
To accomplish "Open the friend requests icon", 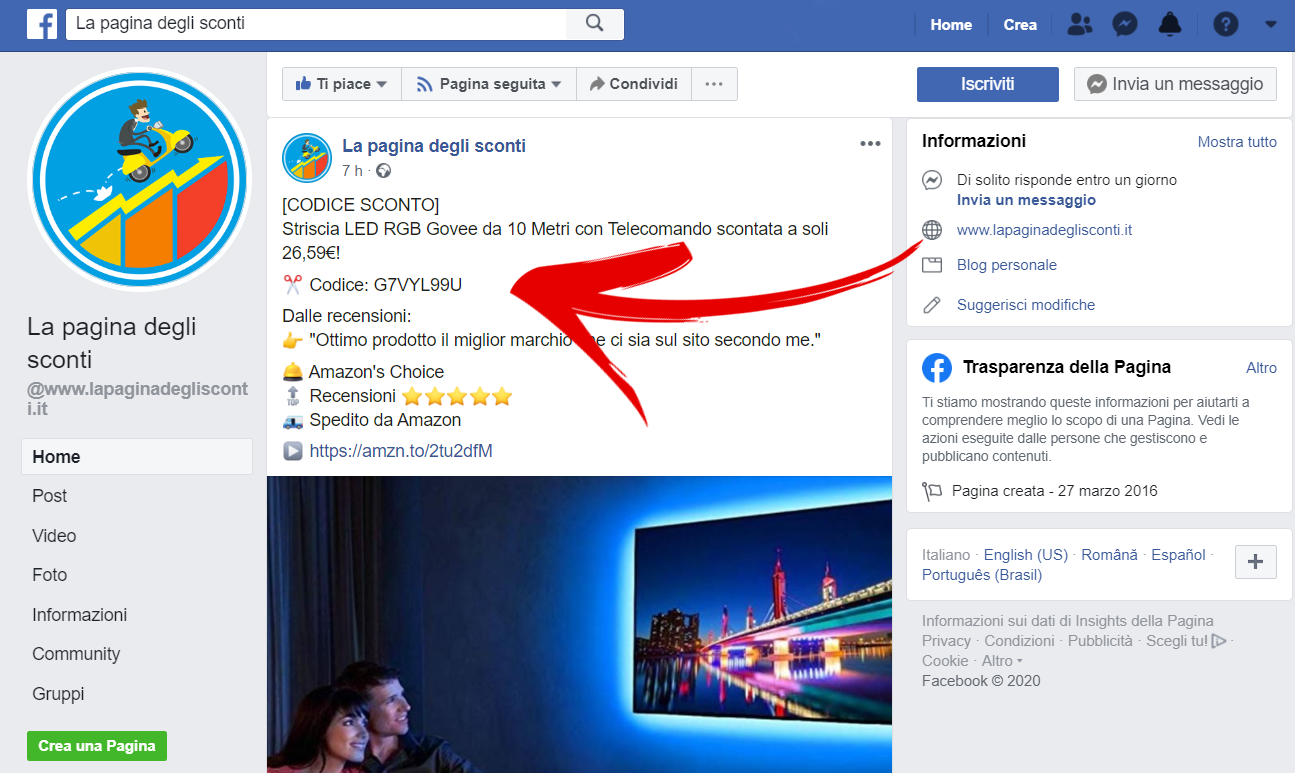I will 1079,24.
